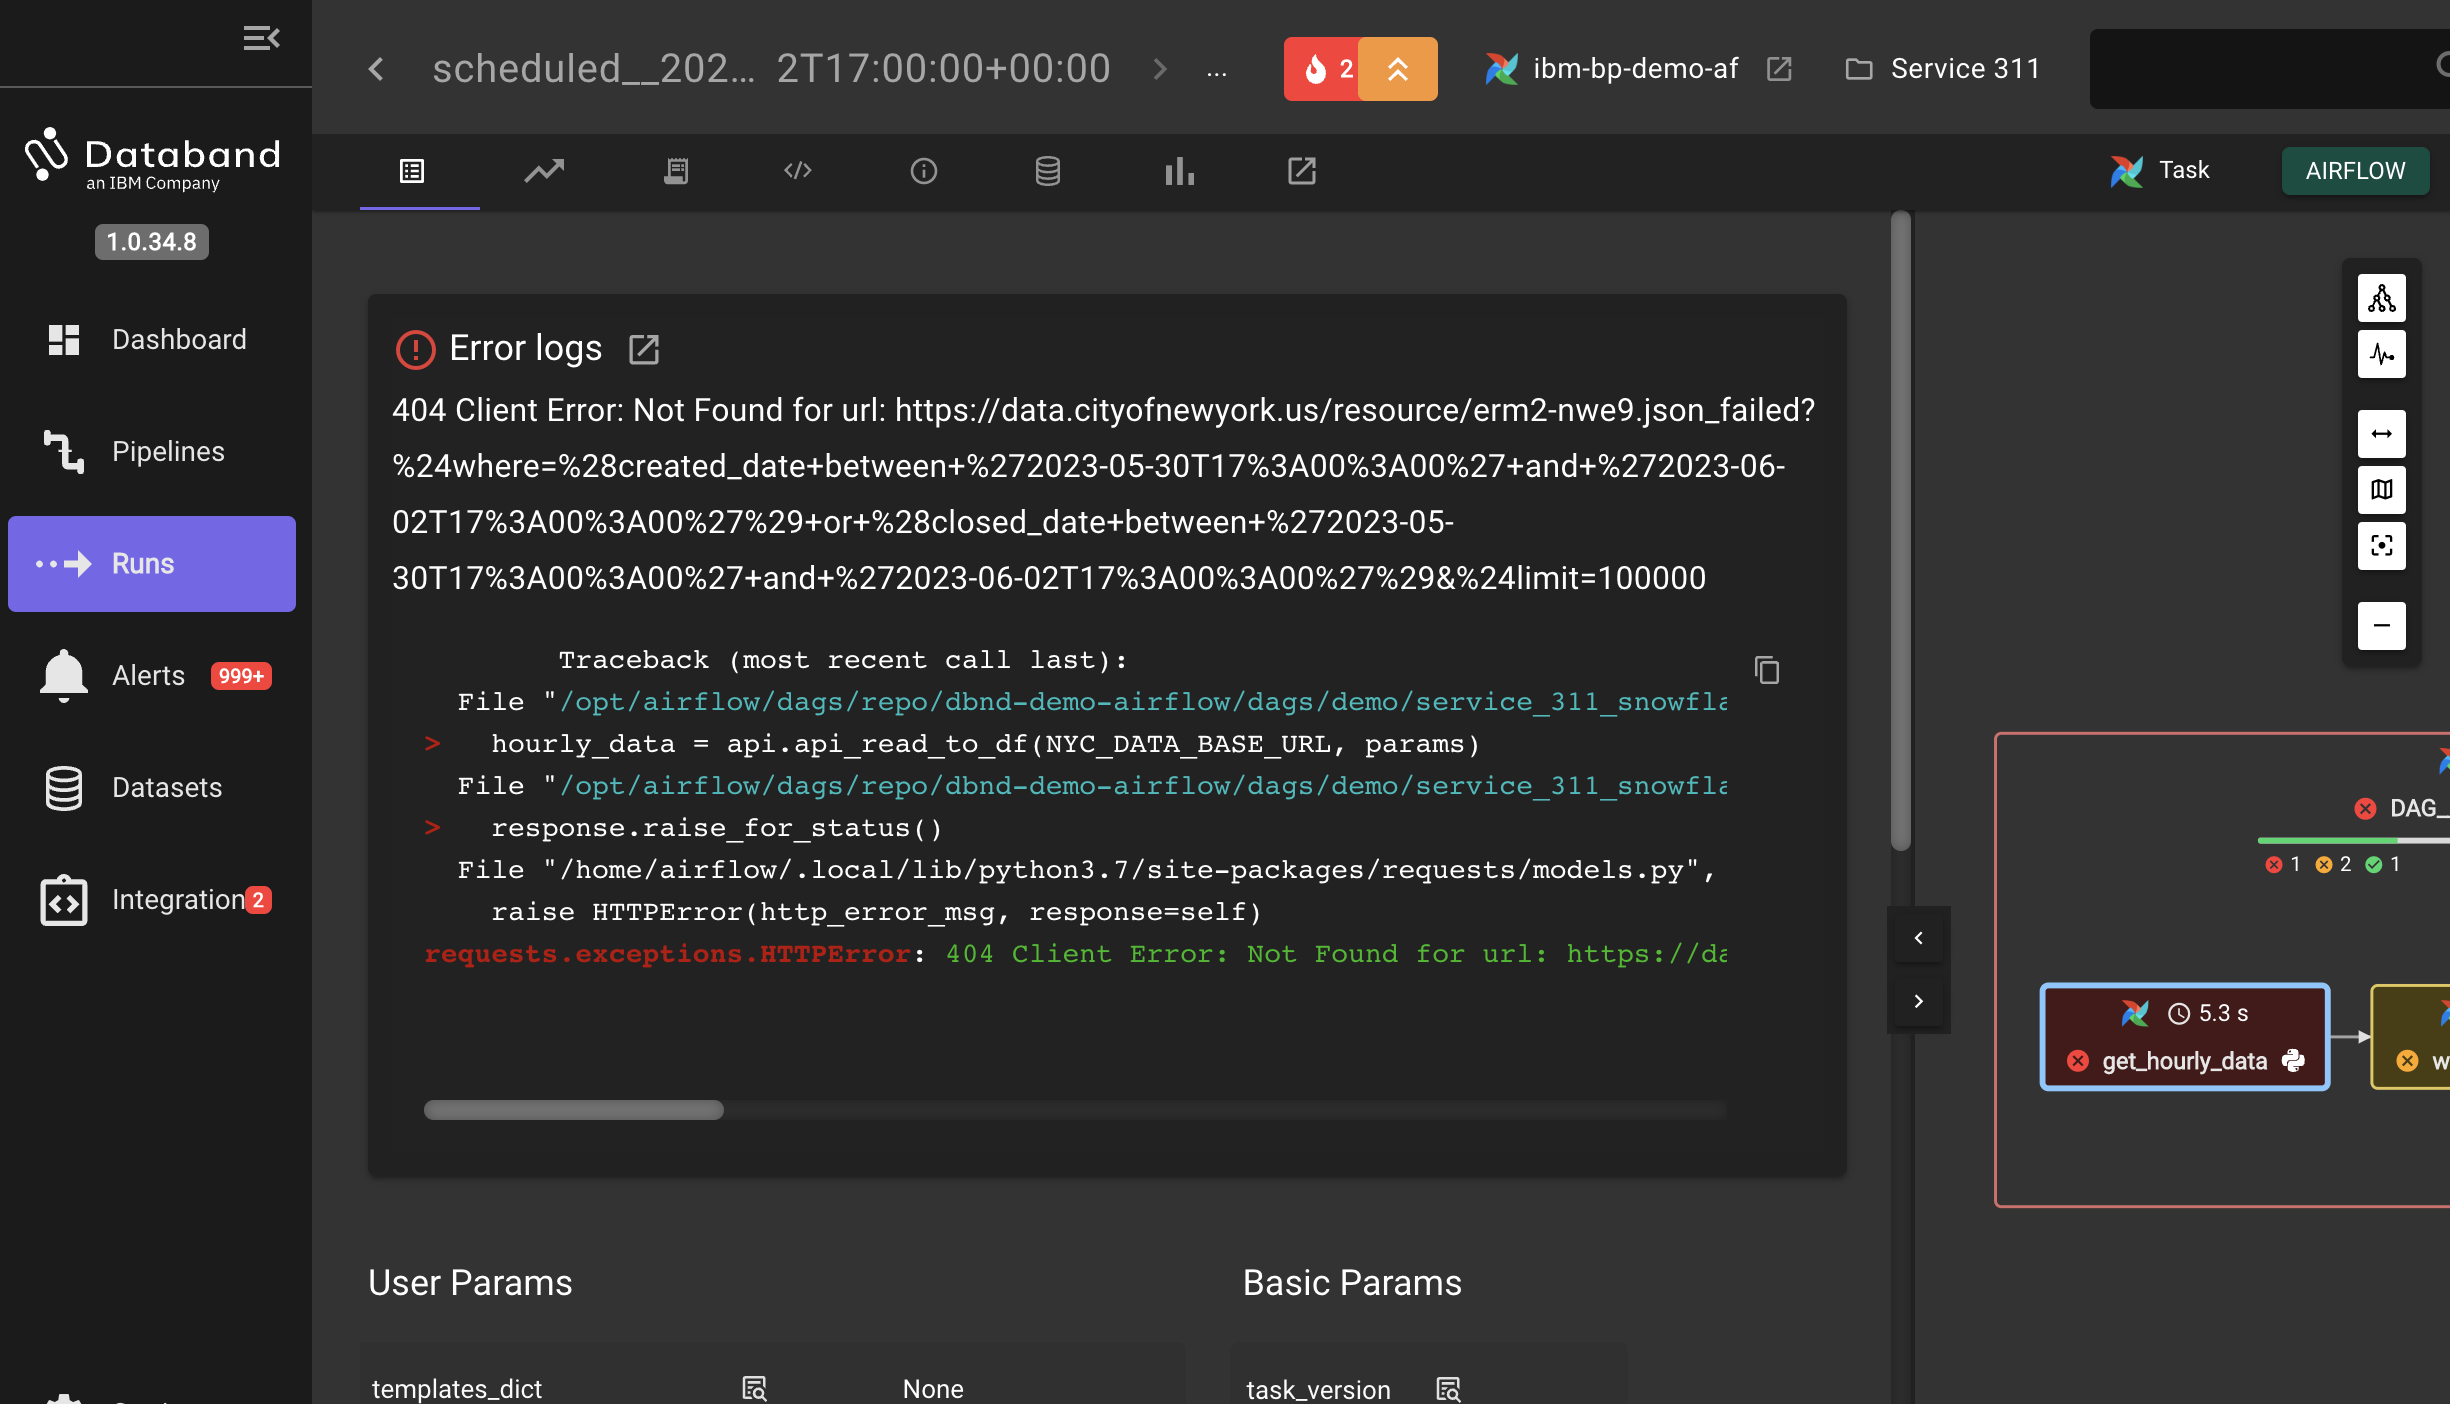
Task: Expand the orange double-chevron alert button
Action: pyautogui.click(x=1397, y=69)
